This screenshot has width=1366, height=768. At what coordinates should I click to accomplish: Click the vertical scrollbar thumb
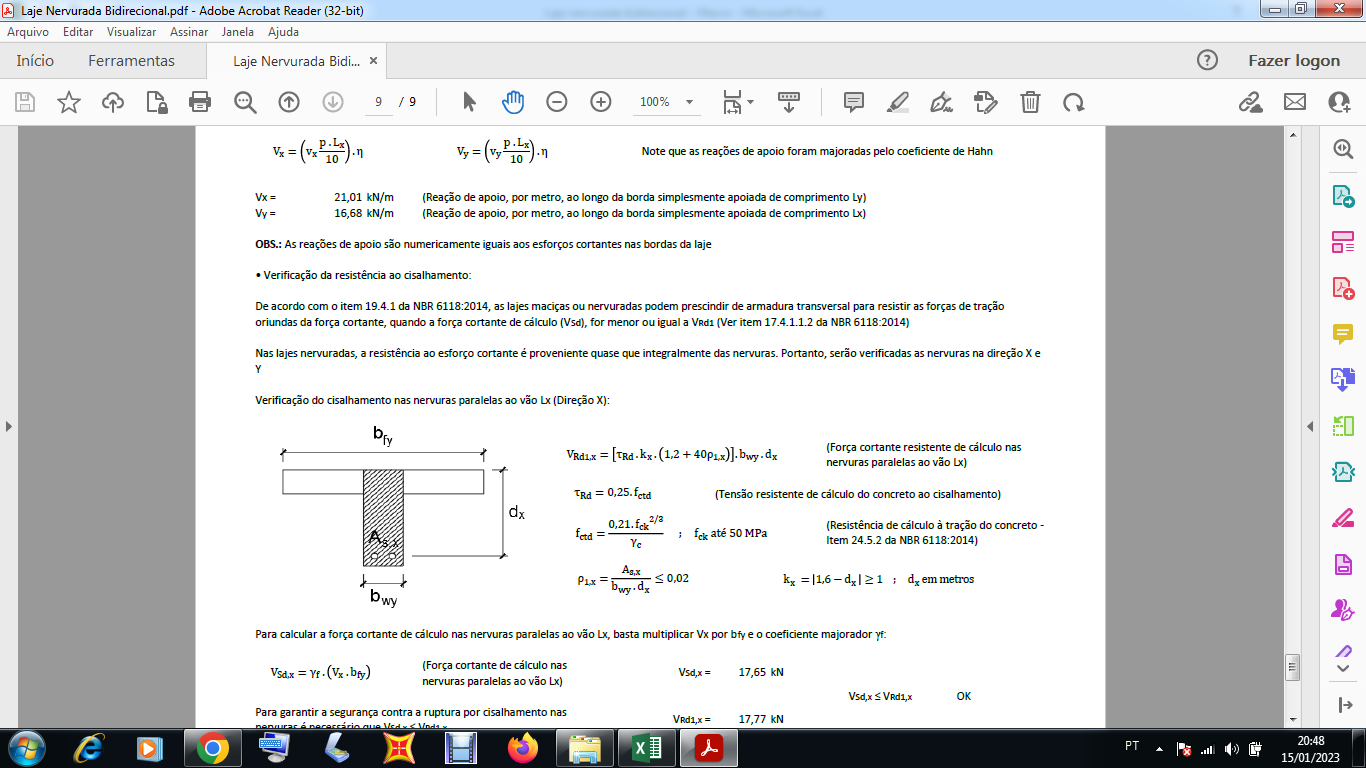[x=1291, y=666]
